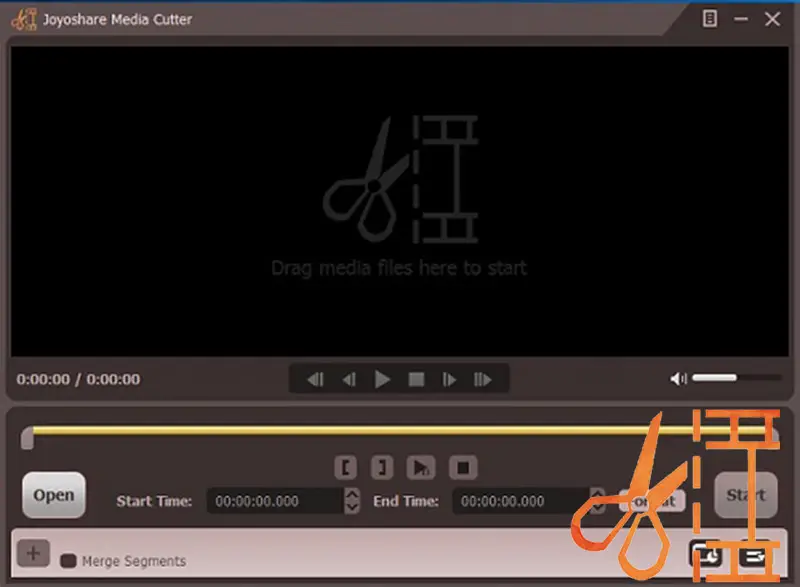Jump to previous keyframe button
Viewport: 800px width, 587px height.
coord(315,379)
